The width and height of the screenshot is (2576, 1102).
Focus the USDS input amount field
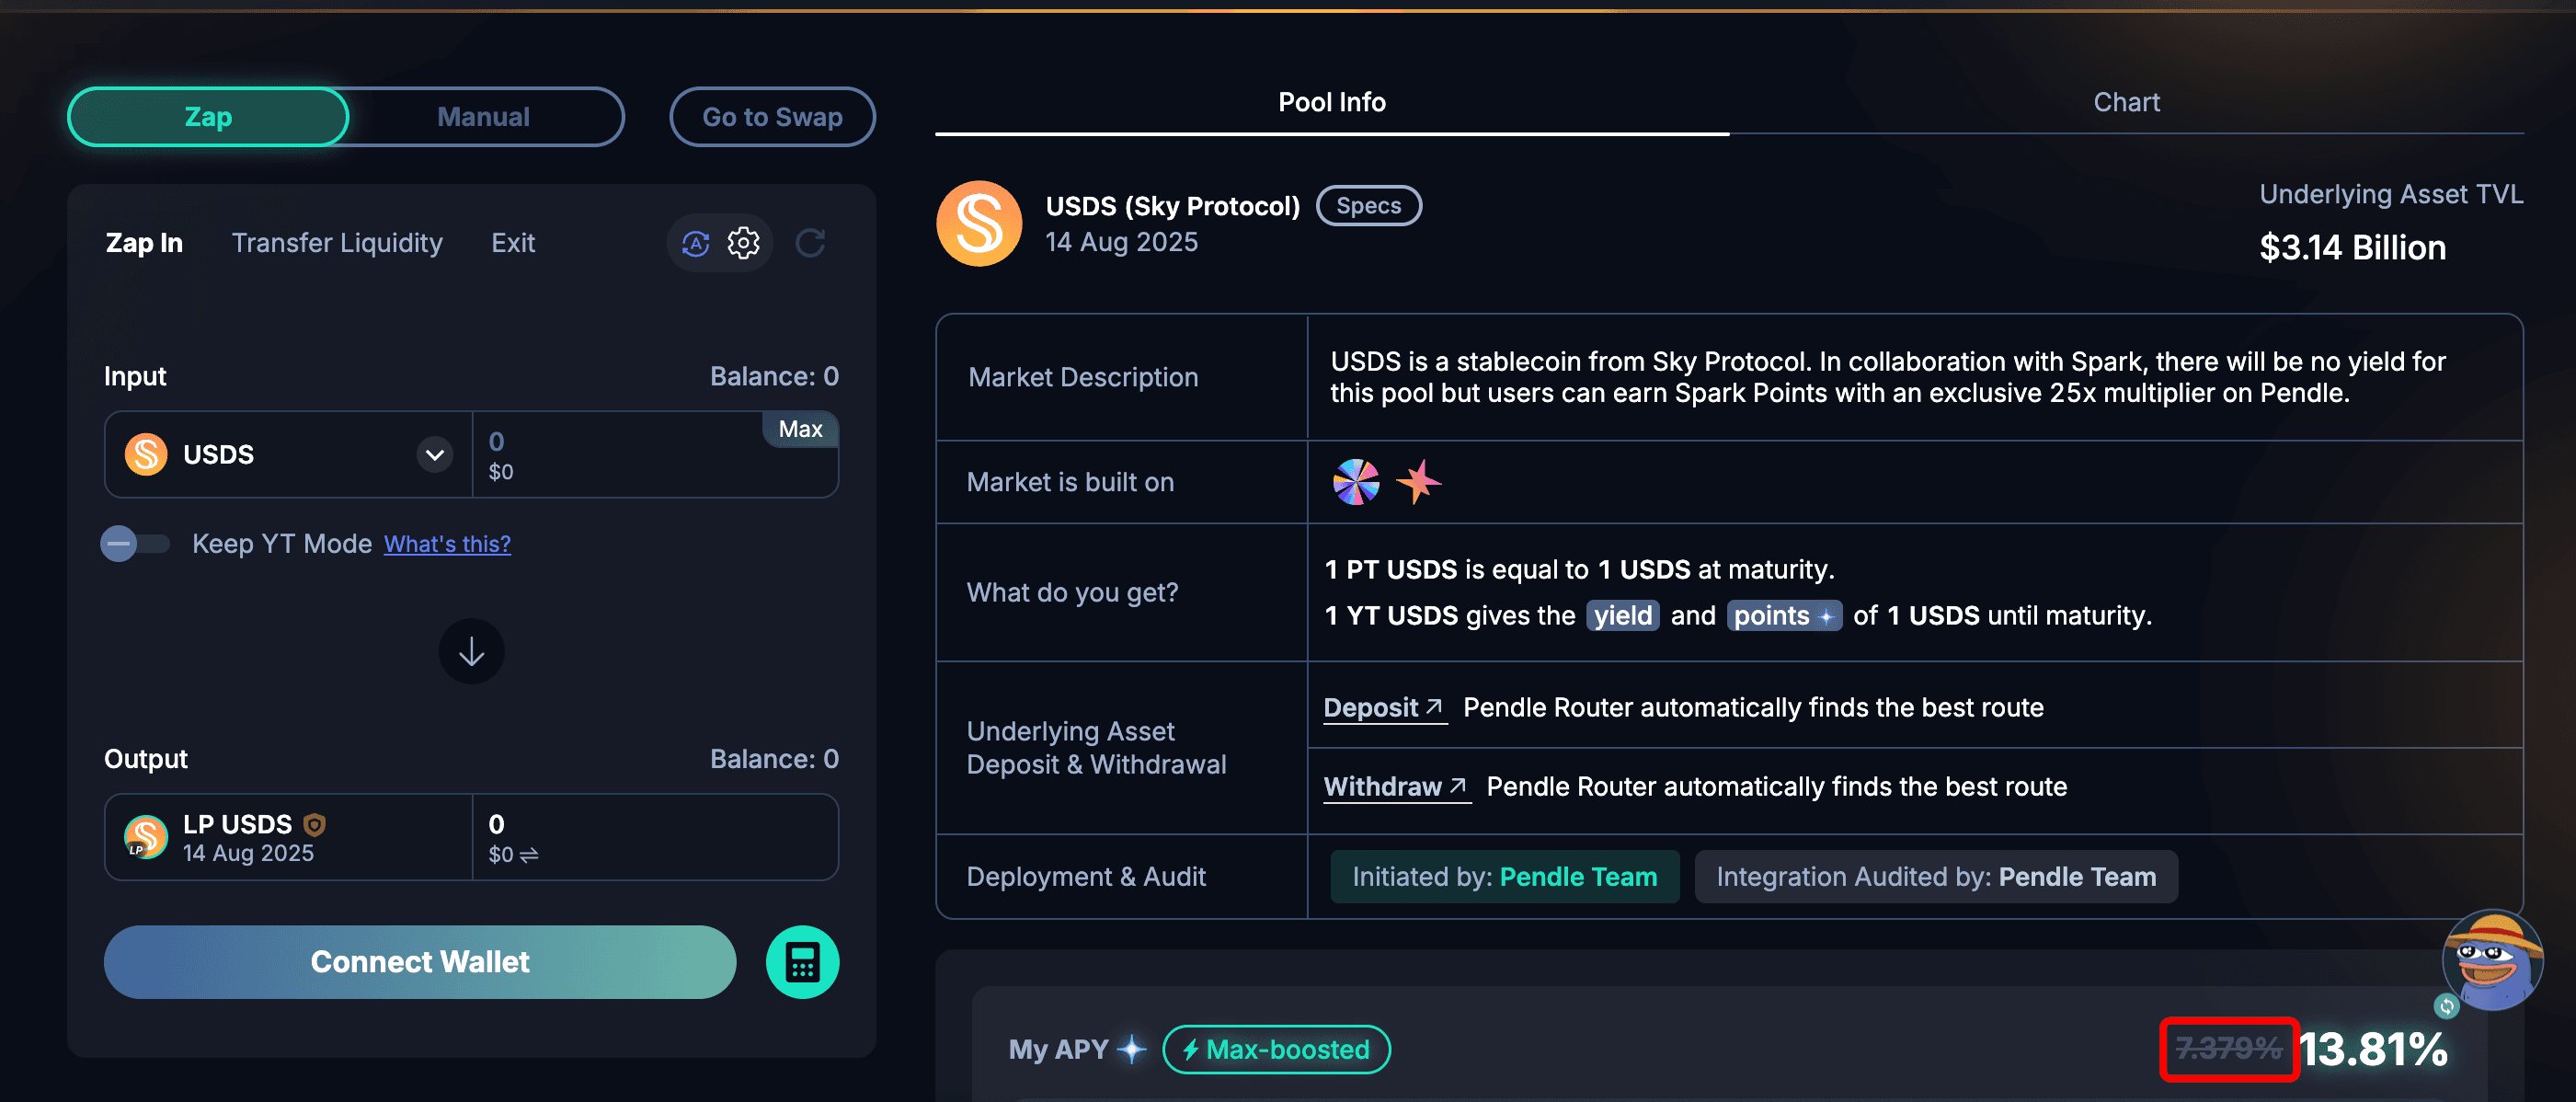point(655,455)
